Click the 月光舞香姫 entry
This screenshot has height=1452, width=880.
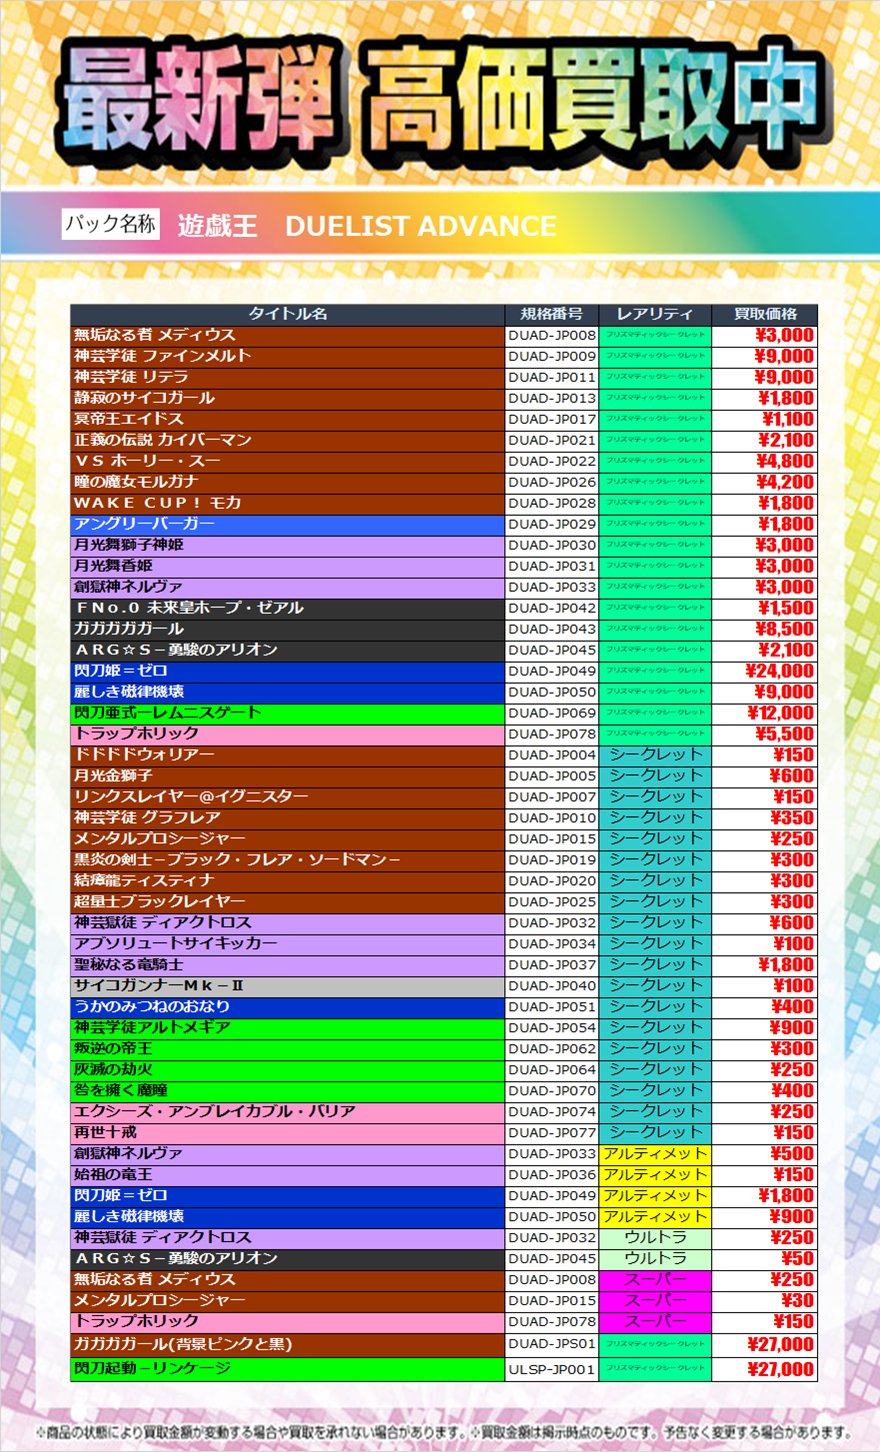tap(113, 566)
